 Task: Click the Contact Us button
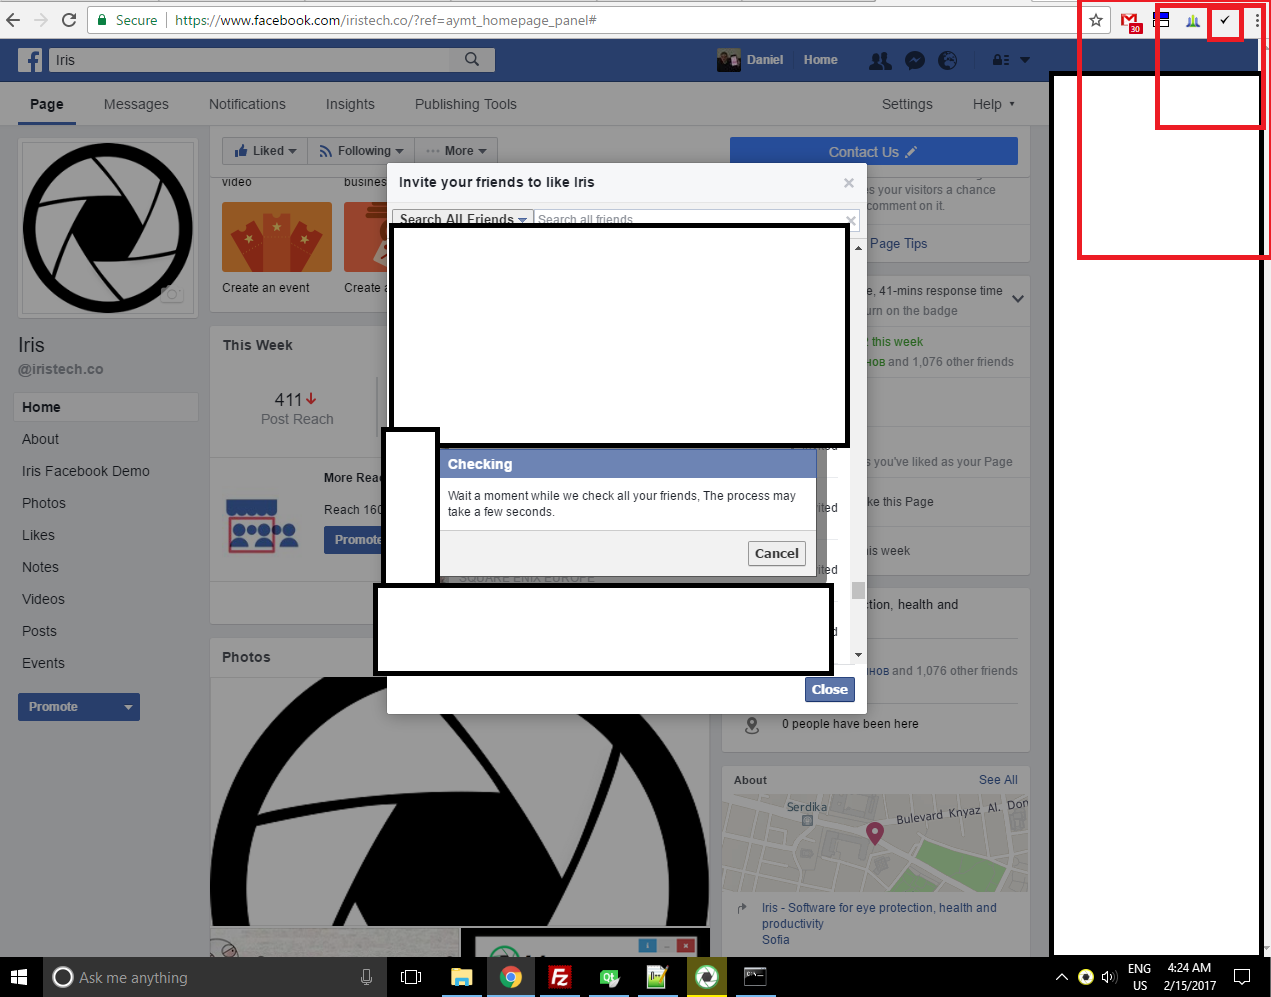pyautogui.click(x=874, y=152)
